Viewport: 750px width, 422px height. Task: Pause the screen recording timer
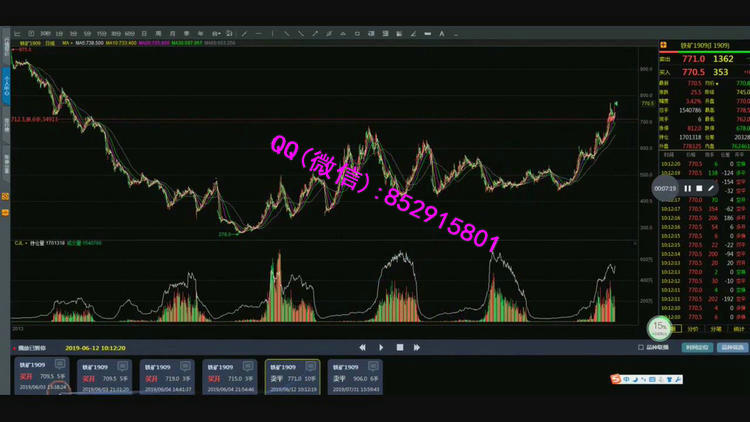click(x=687, y=188)
